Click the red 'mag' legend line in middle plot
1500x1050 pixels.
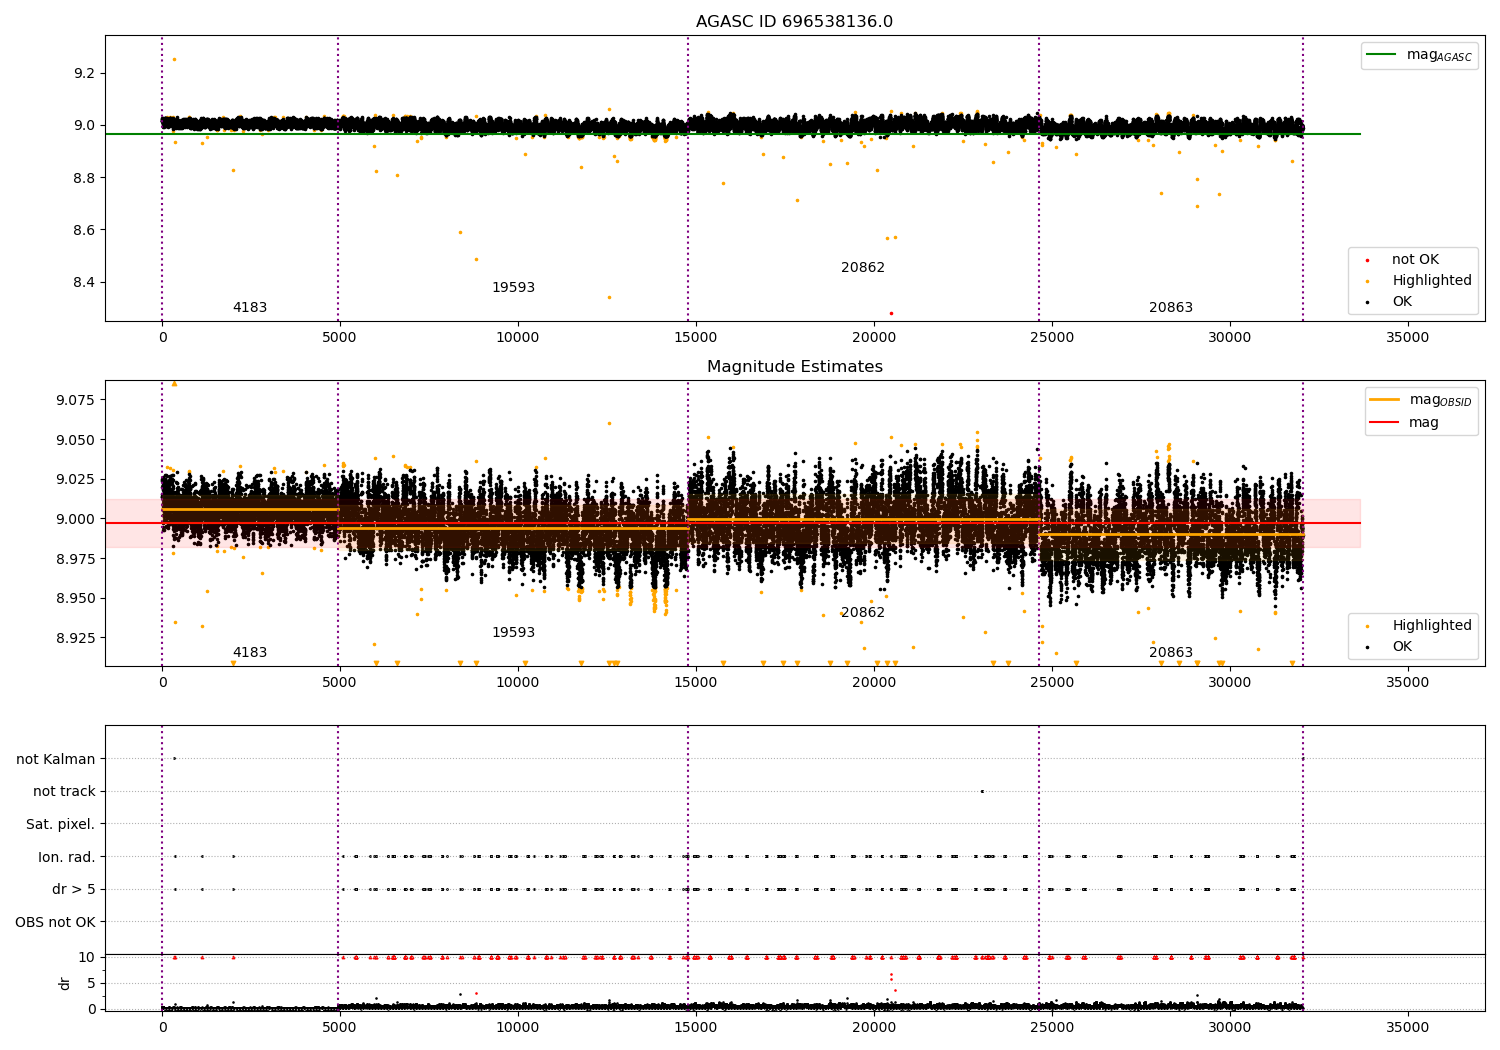tap(1384, 422)
